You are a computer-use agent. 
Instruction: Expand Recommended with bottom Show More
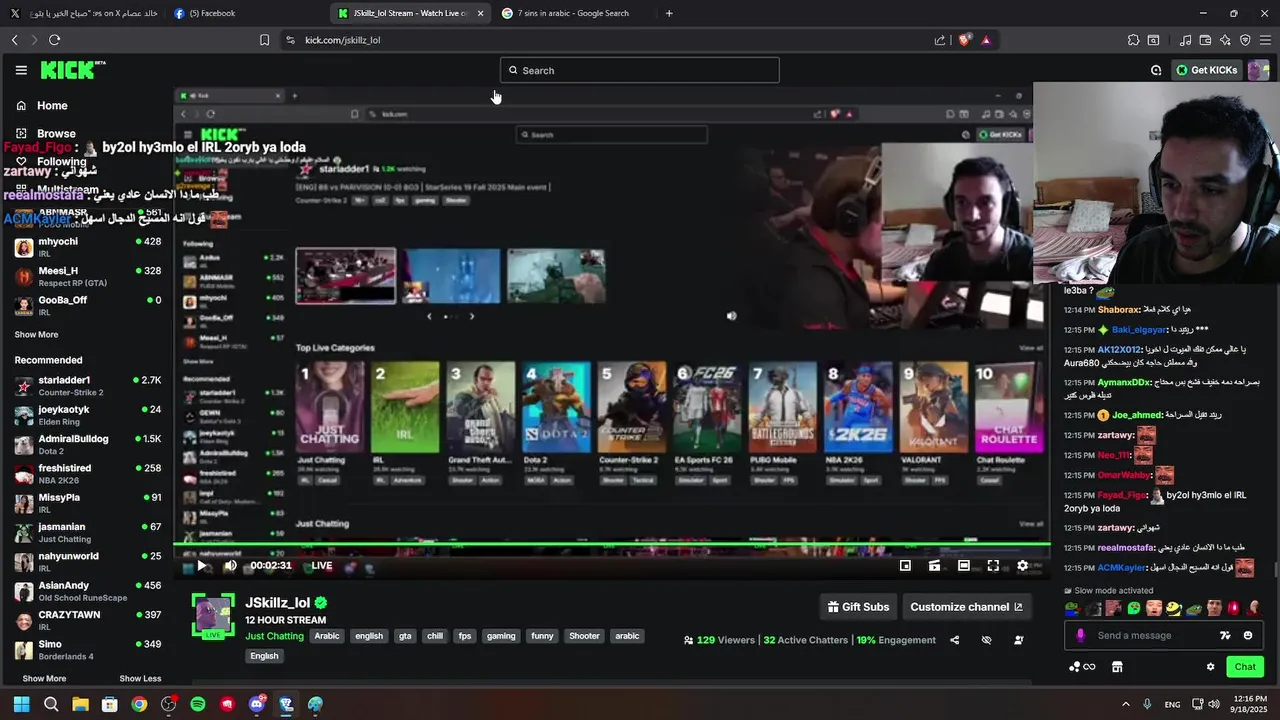click(44, 678)
